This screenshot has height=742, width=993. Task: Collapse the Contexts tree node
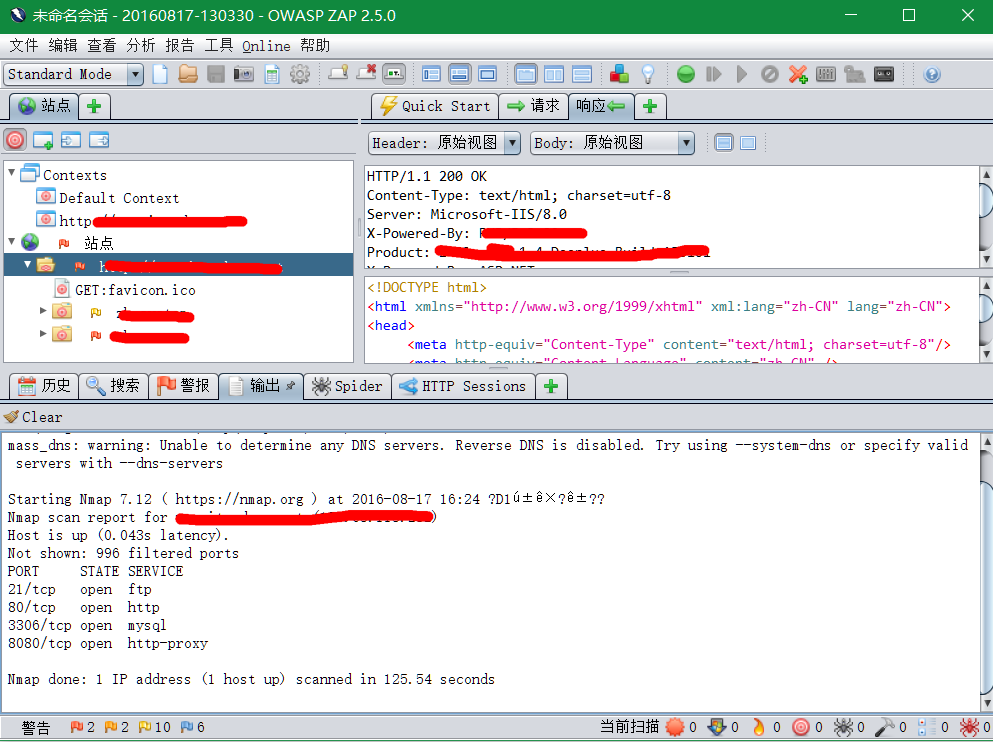(11, 172)
